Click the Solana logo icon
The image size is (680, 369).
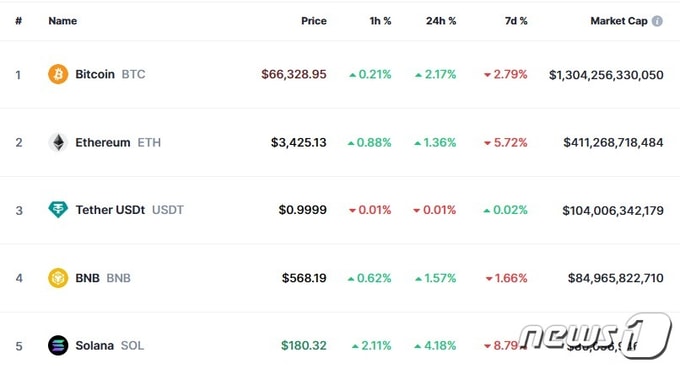coord(58,346)
